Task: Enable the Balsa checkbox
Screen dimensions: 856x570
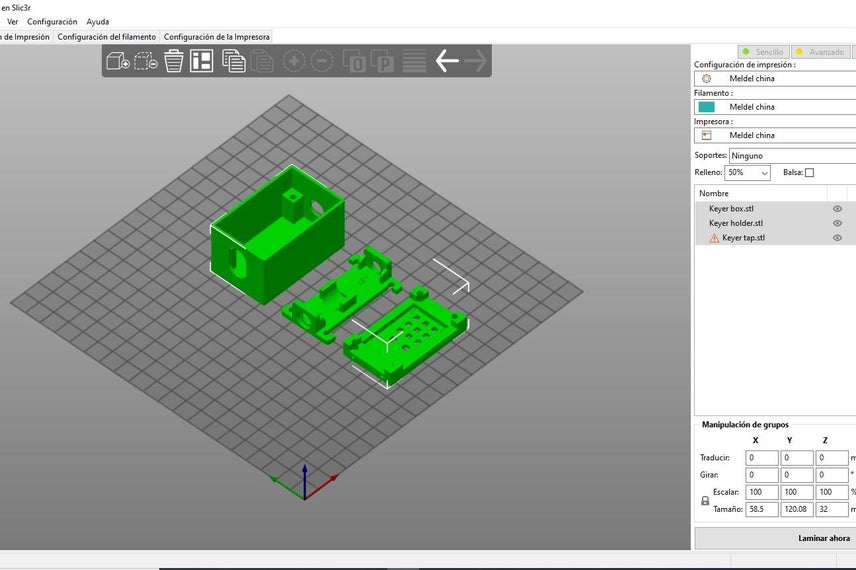Action: coord(810,173)
